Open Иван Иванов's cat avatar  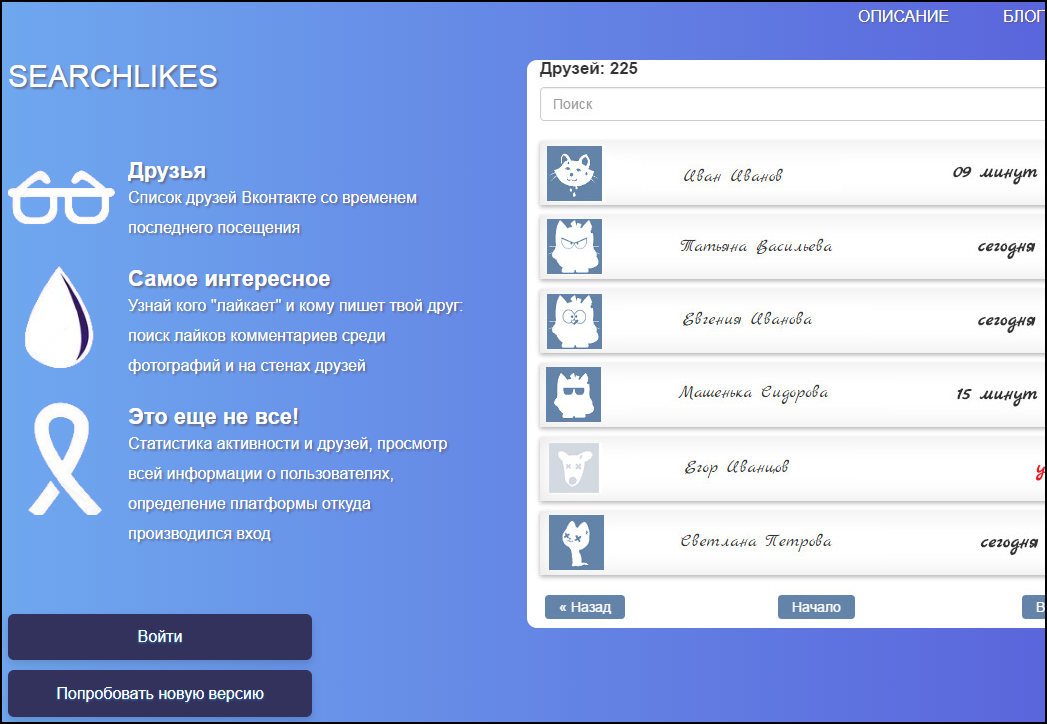(574, 174)
